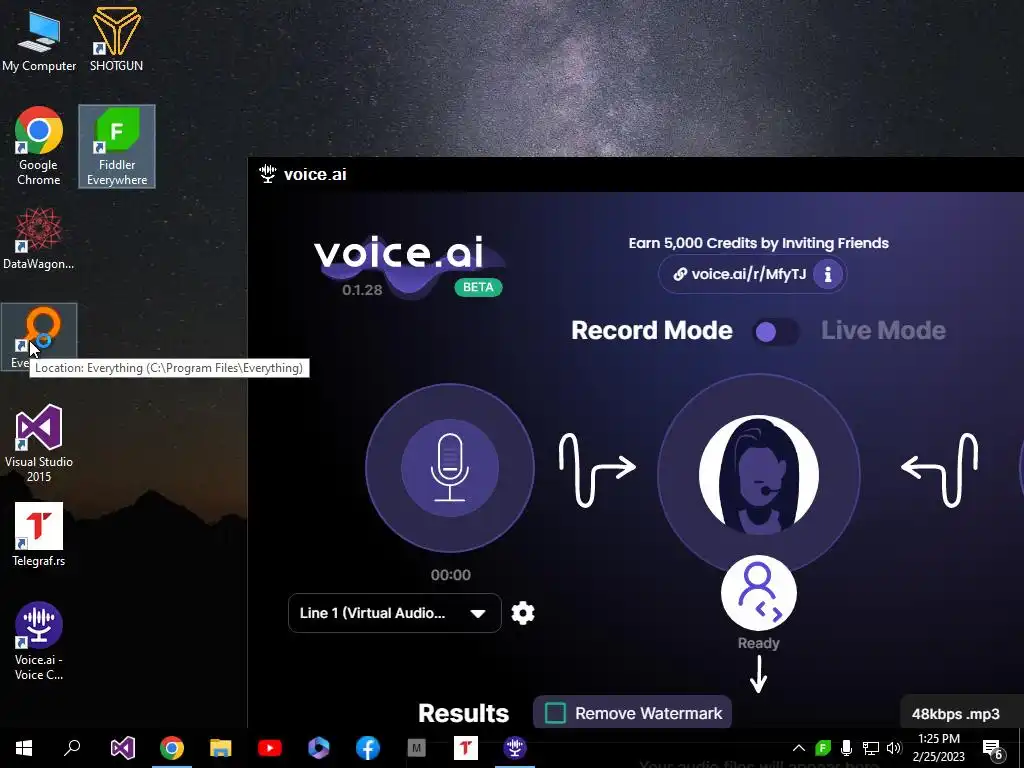Open network tray icon

pyautogui.click(x=871, y=748)
